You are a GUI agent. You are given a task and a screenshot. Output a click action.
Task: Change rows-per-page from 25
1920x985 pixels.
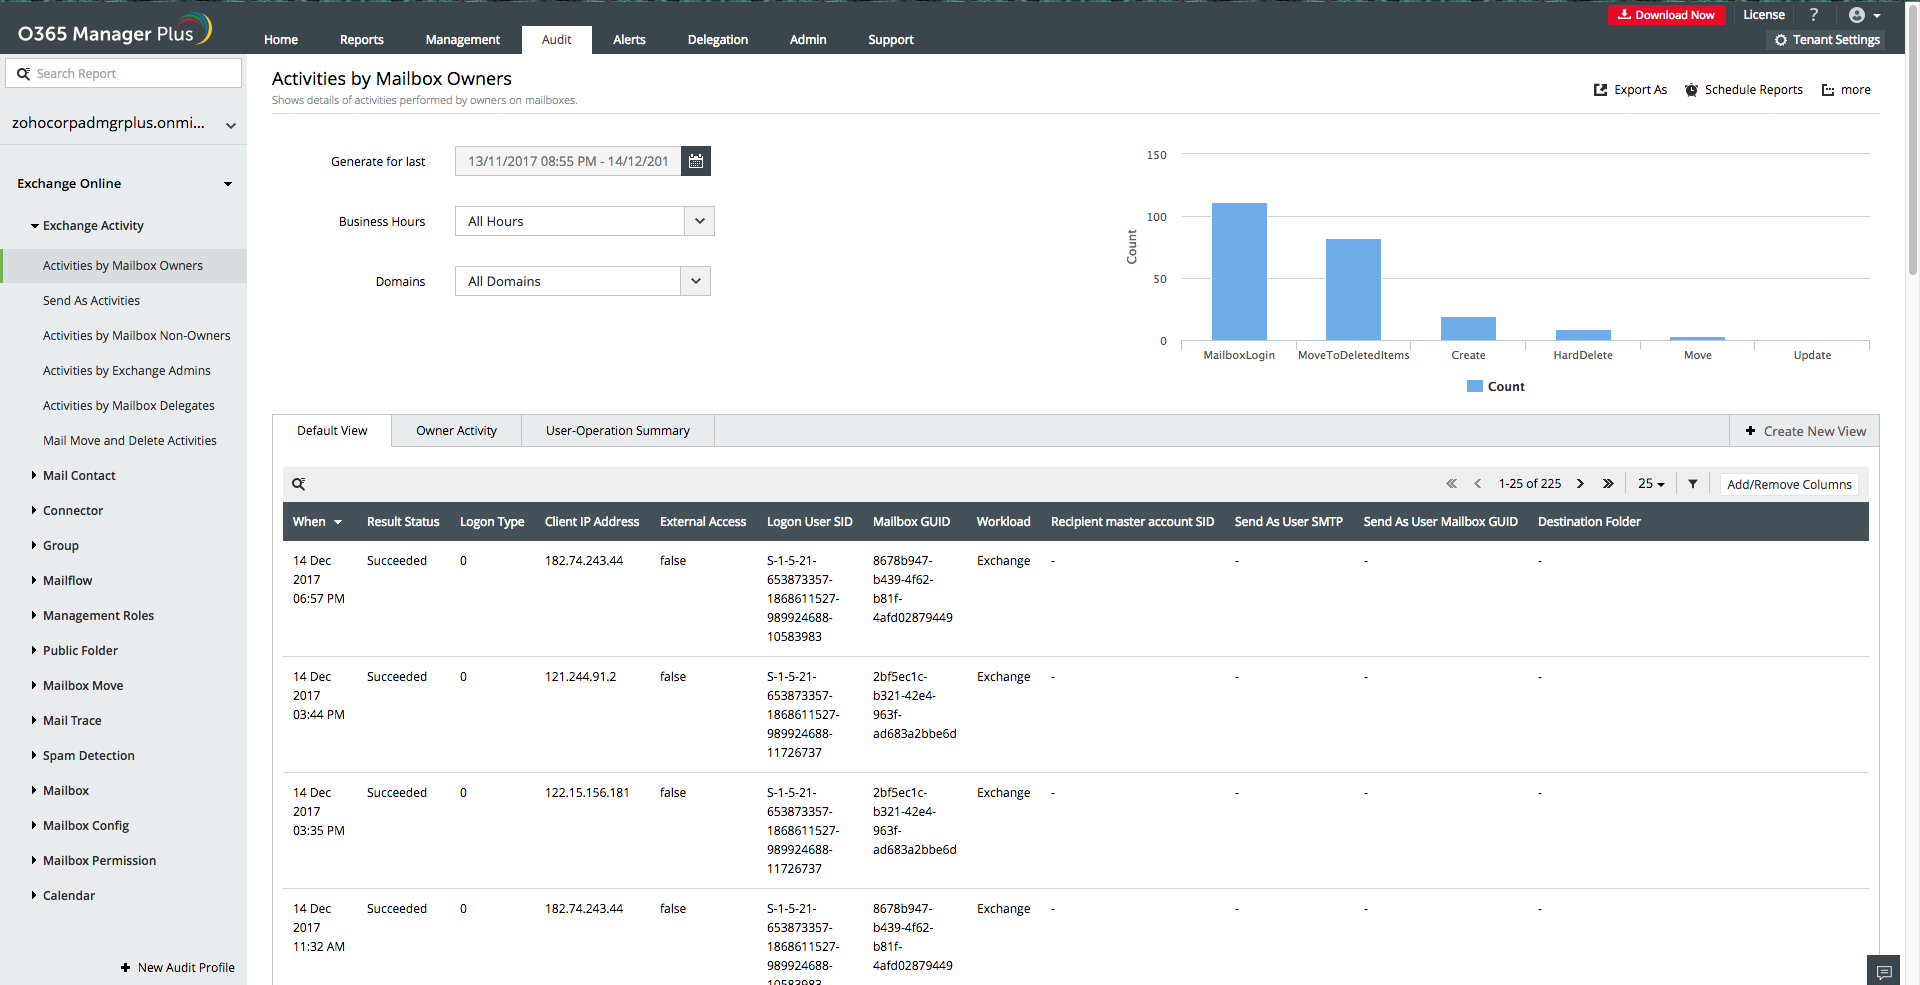click(x=1651, y=484)
